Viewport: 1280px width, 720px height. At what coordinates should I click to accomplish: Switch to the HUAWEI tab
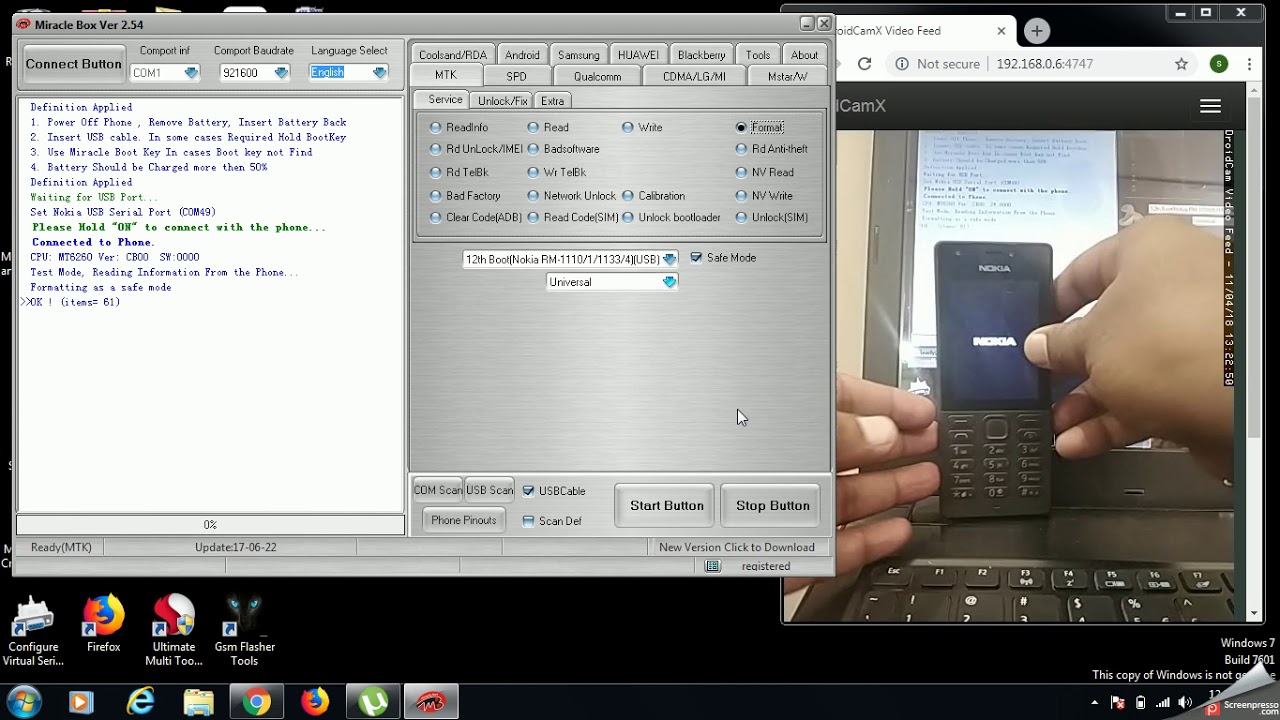[x=638, y=55]
